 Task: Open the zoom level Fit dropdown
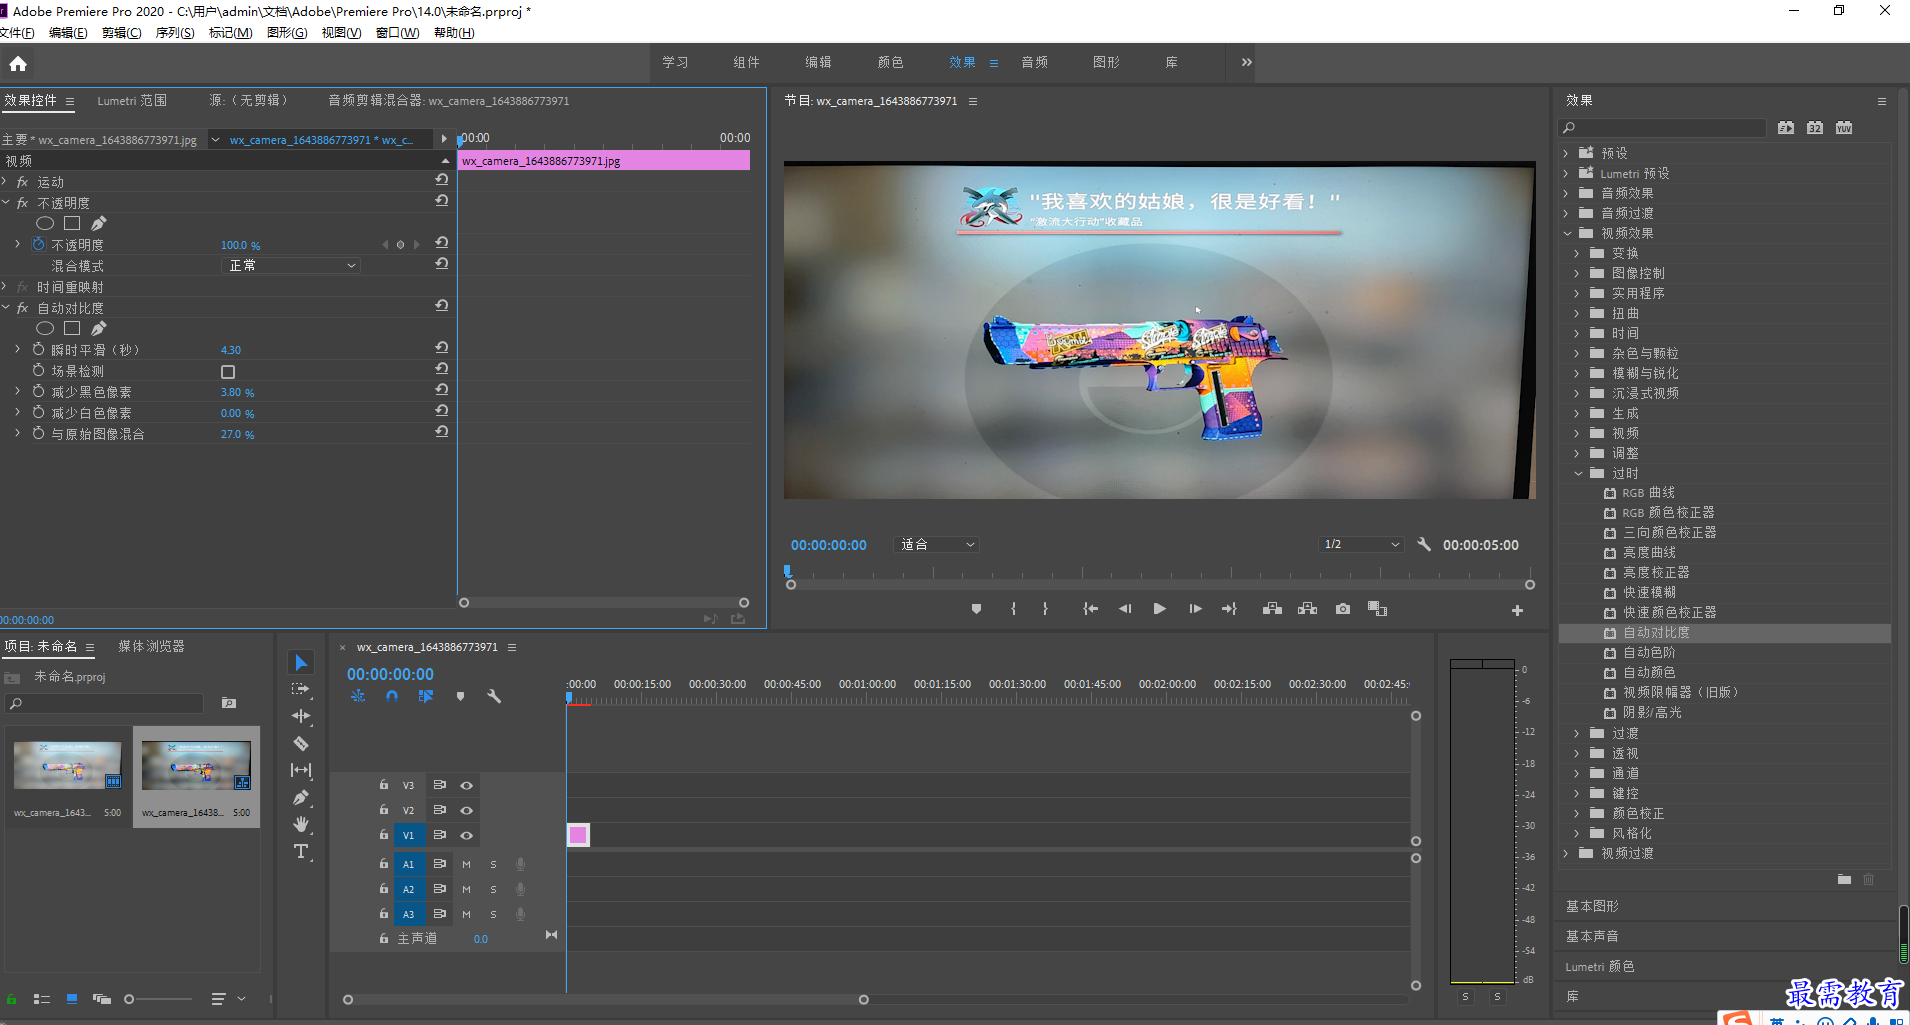pyautogui.click(x=937, y=544)
